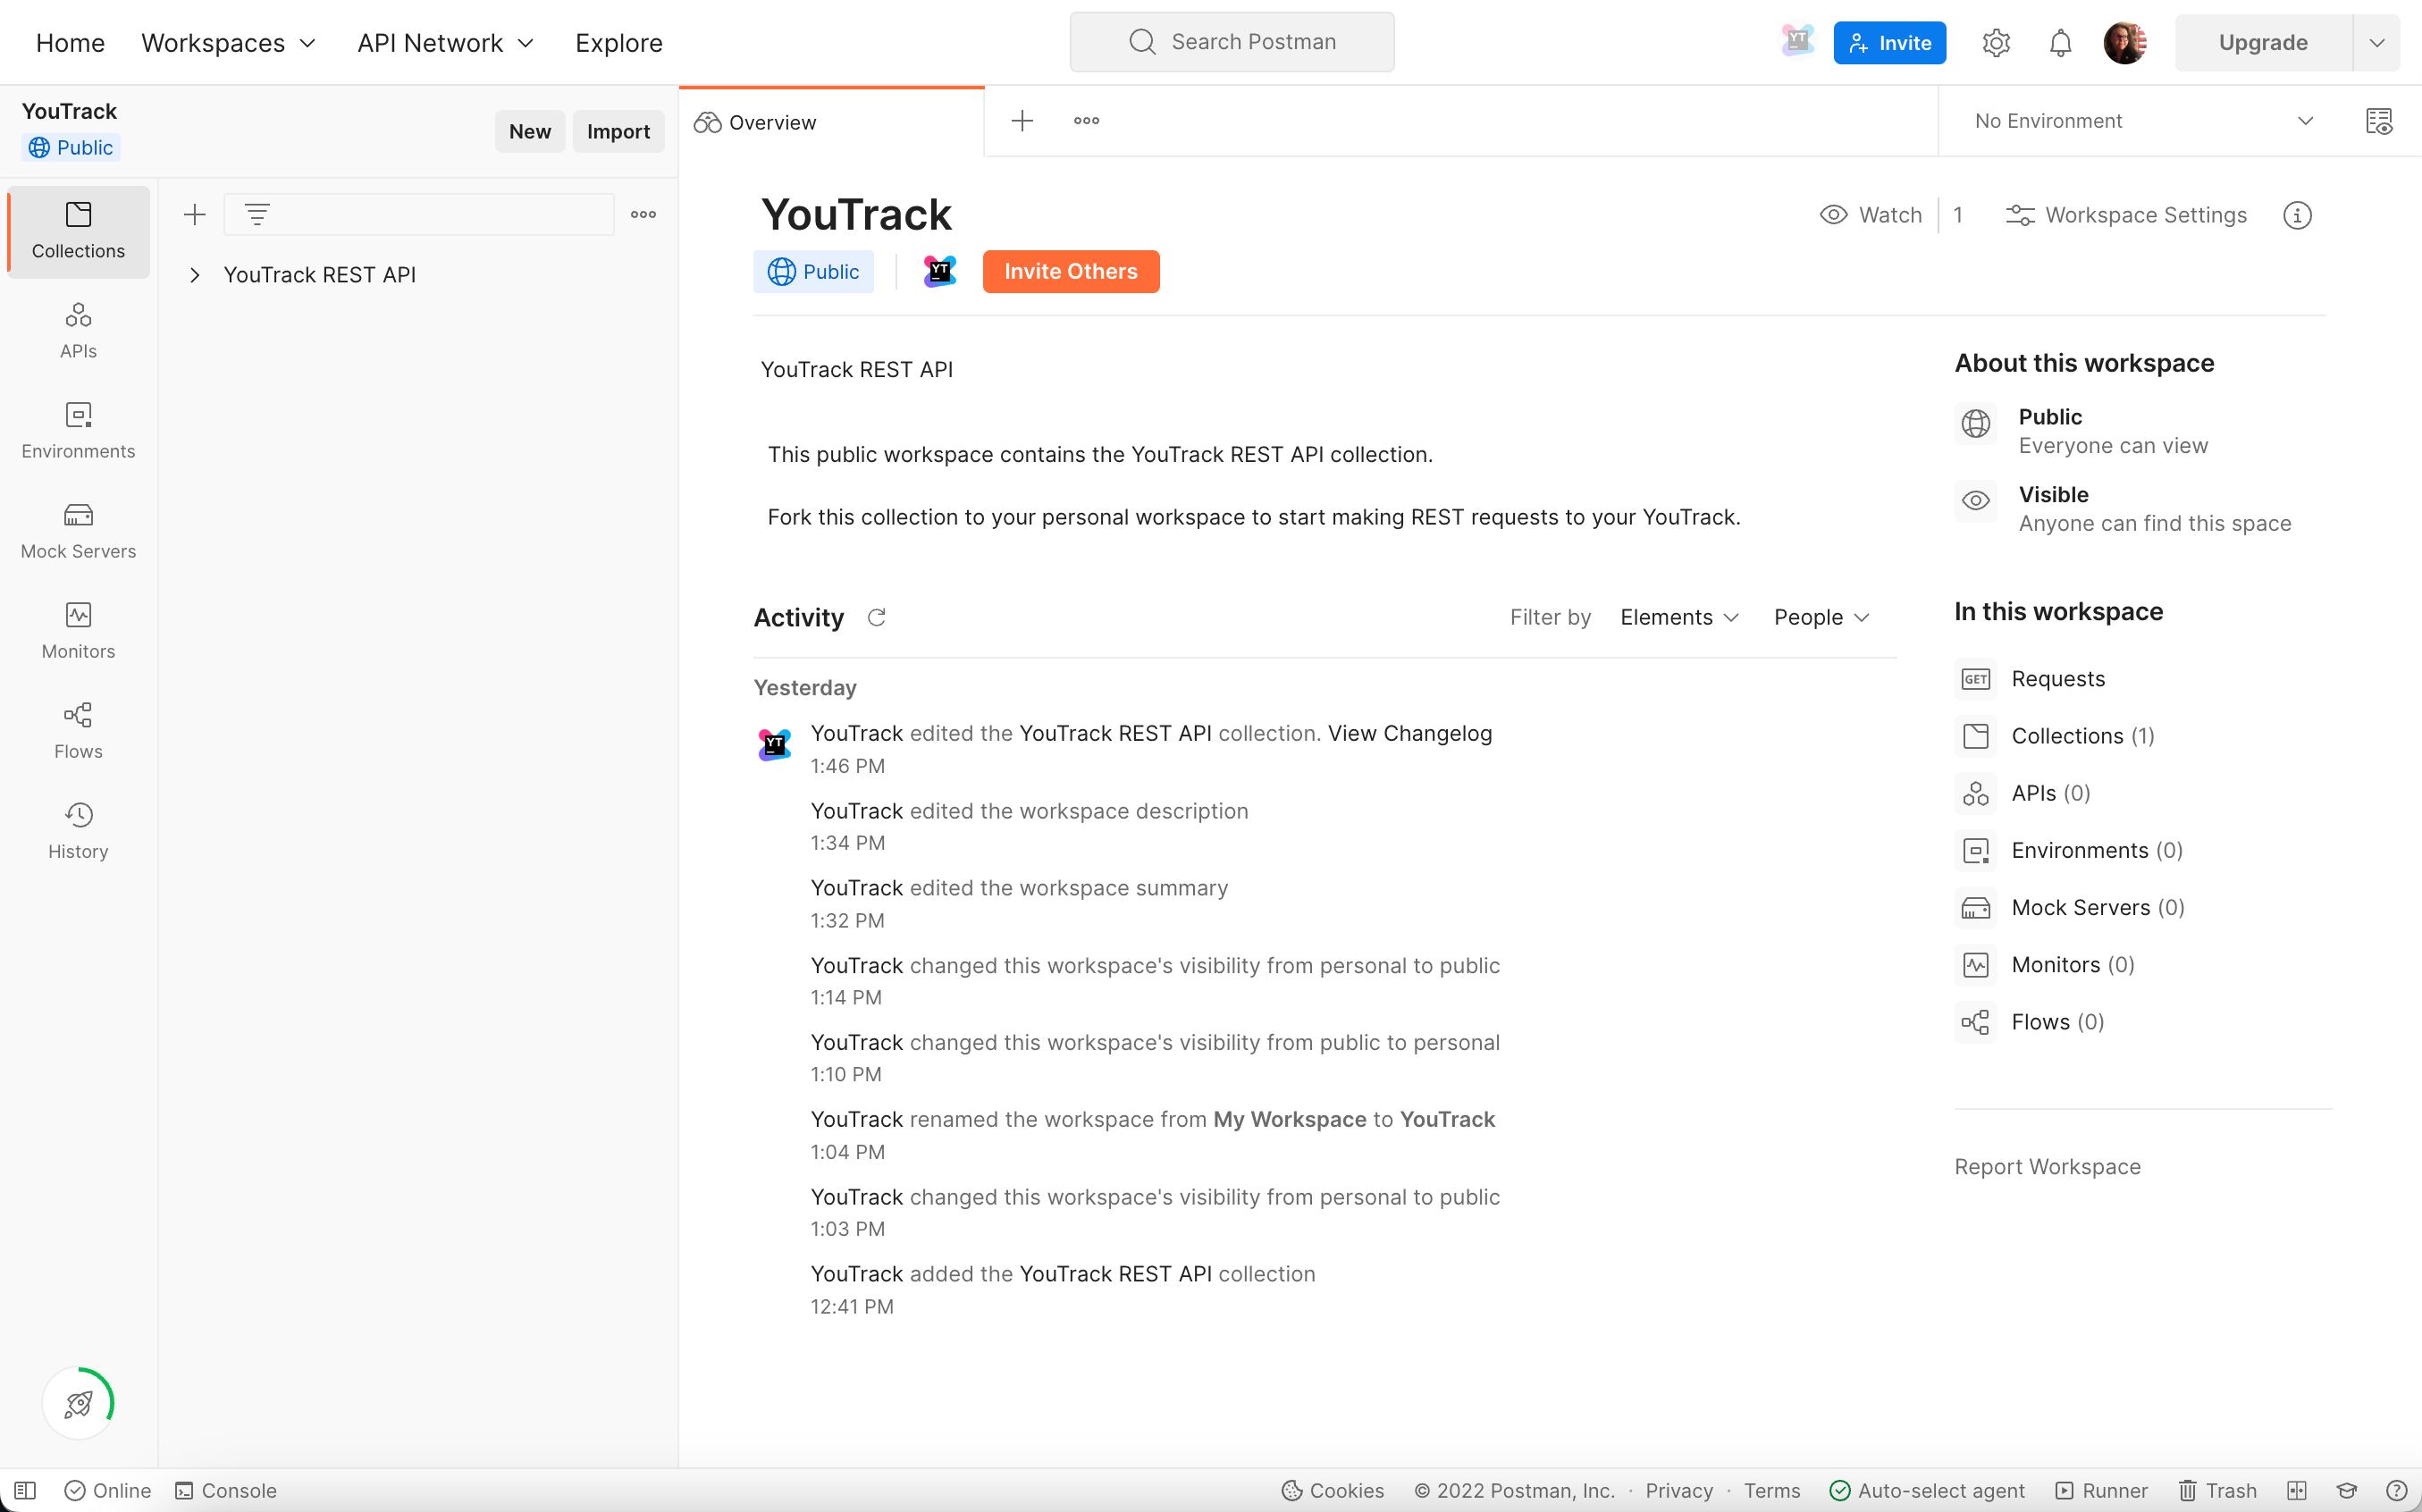Open Mock Servers panel

pyautogui.click(x=79, y=530)
